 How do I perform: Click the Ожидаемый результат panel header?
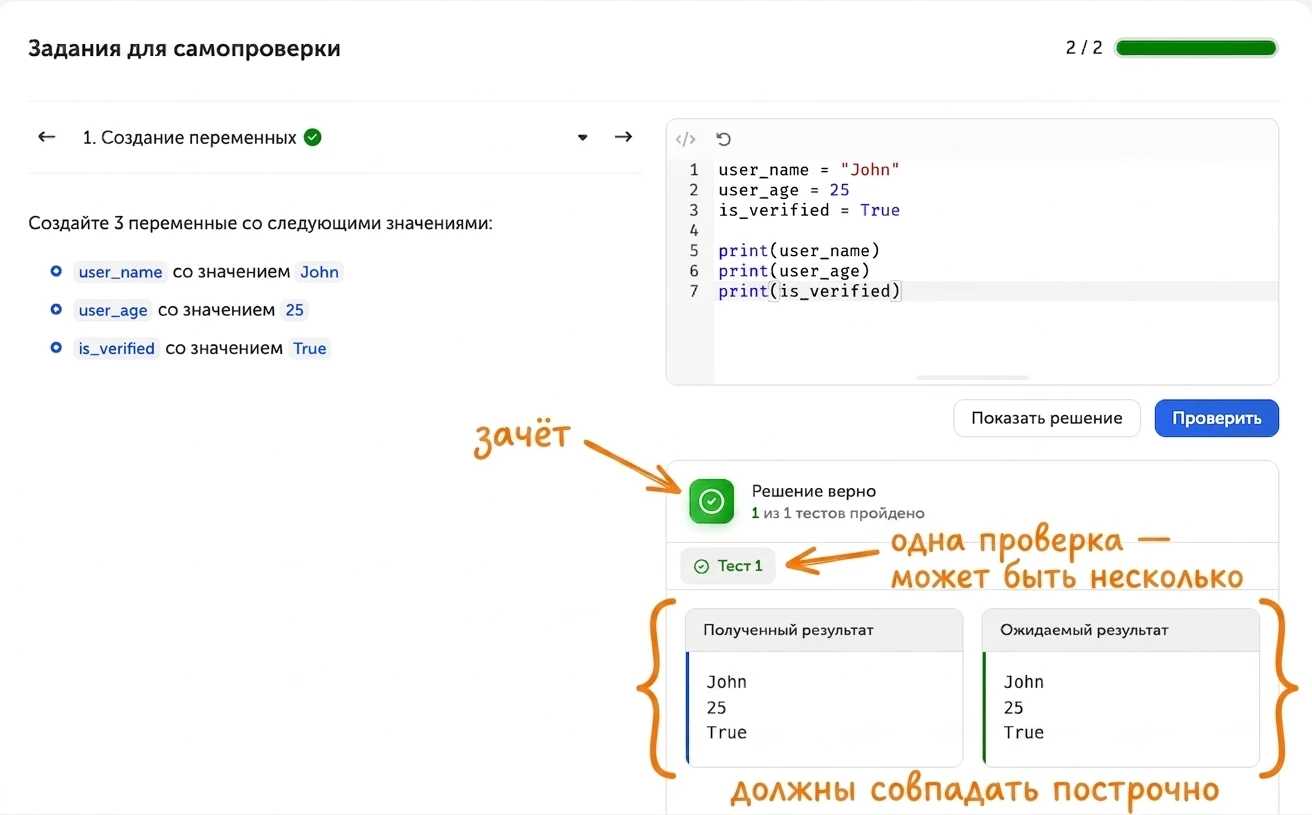[x=1121, y=630]
